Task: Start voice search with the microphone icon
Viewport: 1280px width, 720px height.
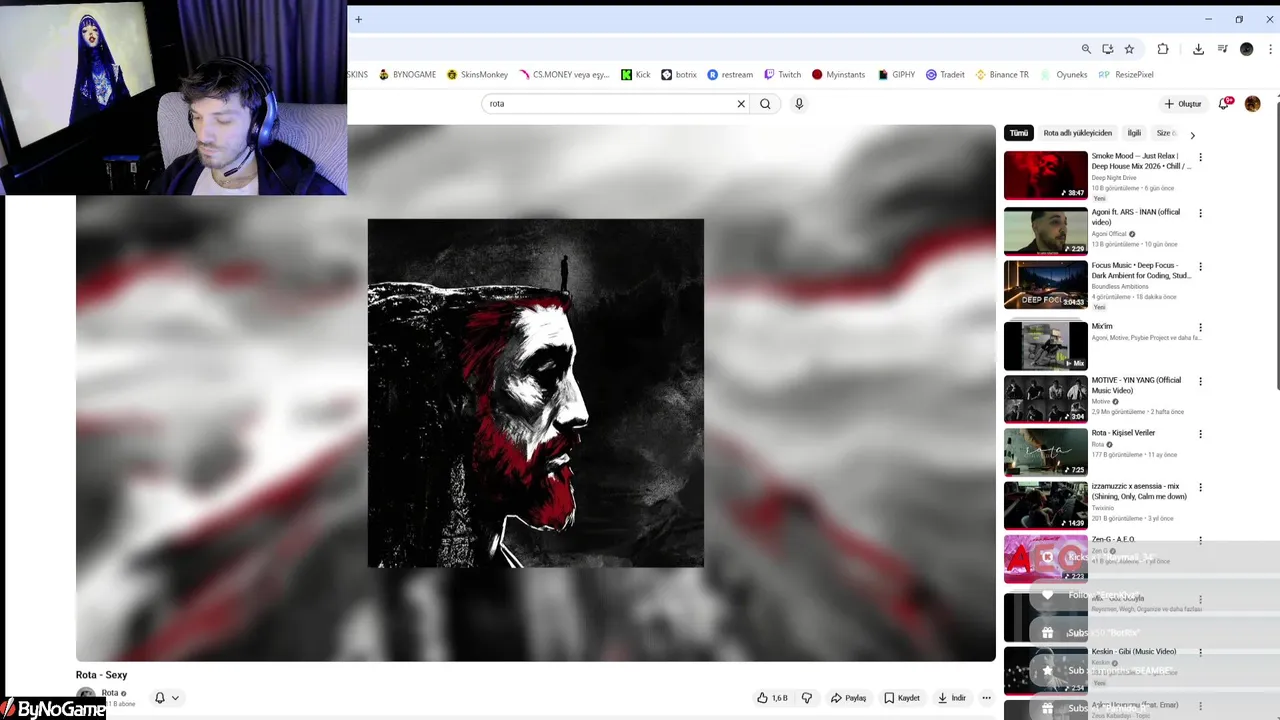Action: point(799,104)
